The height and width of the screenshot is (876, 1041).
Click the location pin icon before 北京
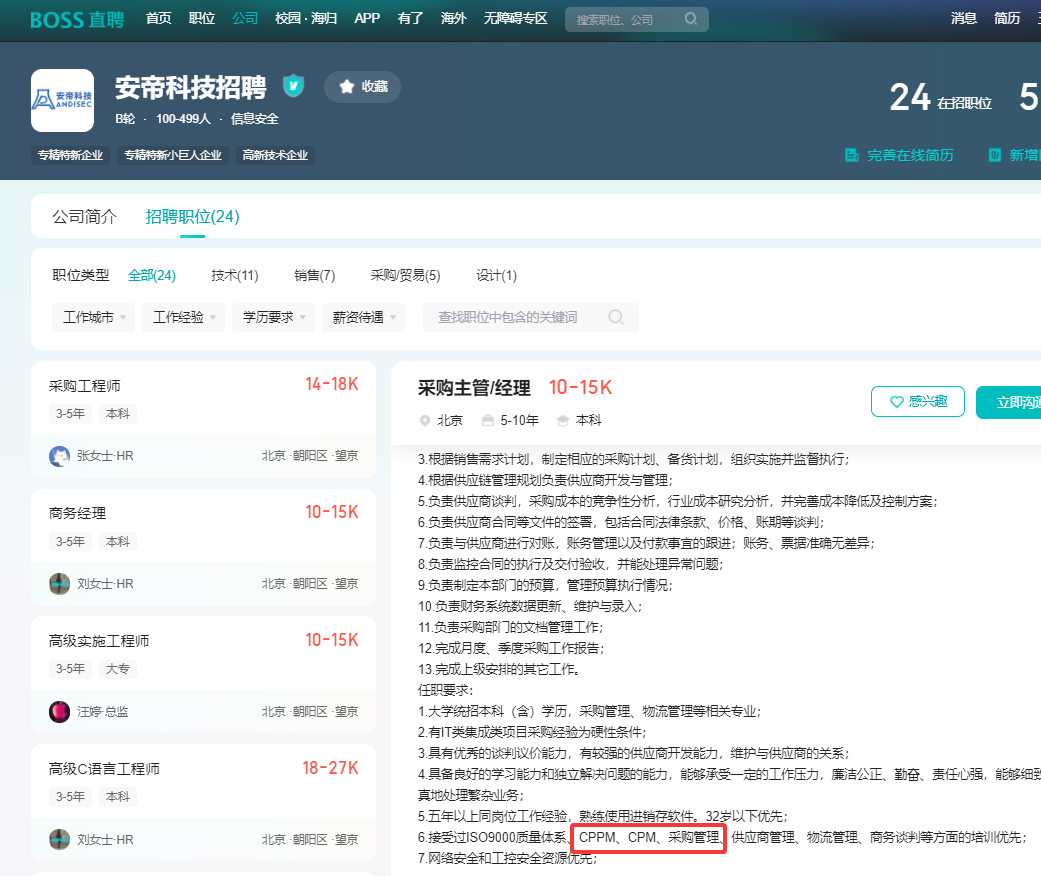[x=424, y=420]
